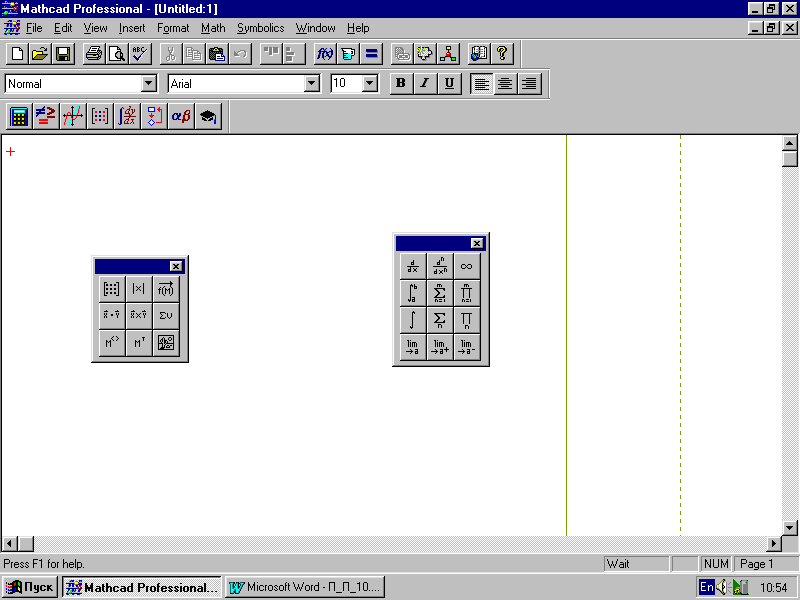
Task: Insert the cross product operator
Action: 139,315
